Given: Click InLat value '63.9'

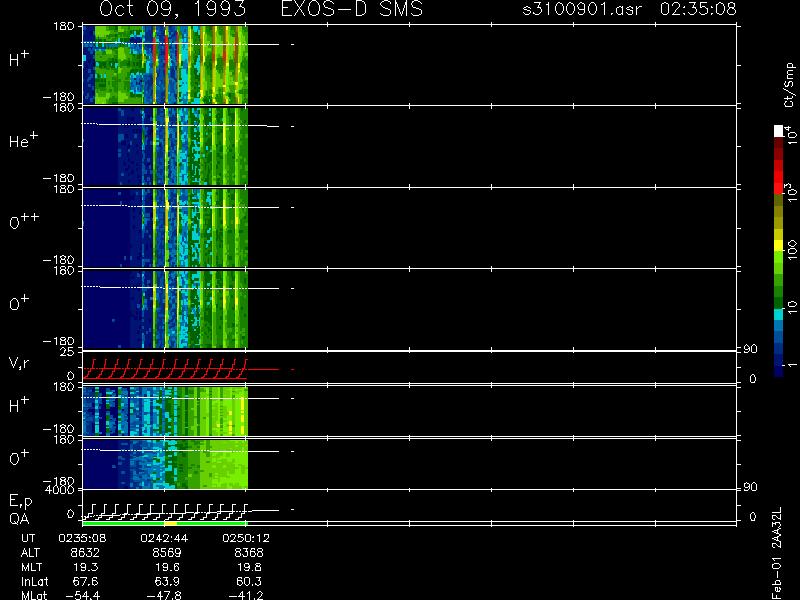Looking at the screenshot, I should click(x=167, y=581).
